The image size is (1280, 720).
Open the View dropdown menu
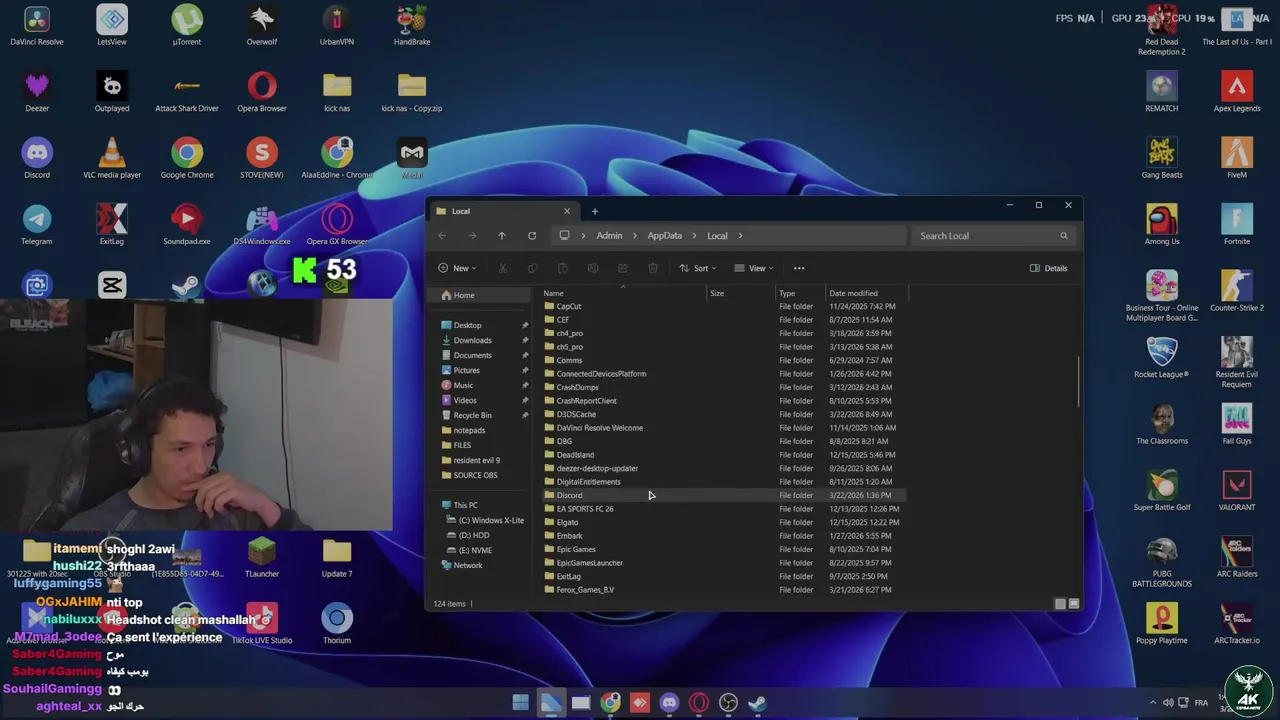click(x=754, y=268)
